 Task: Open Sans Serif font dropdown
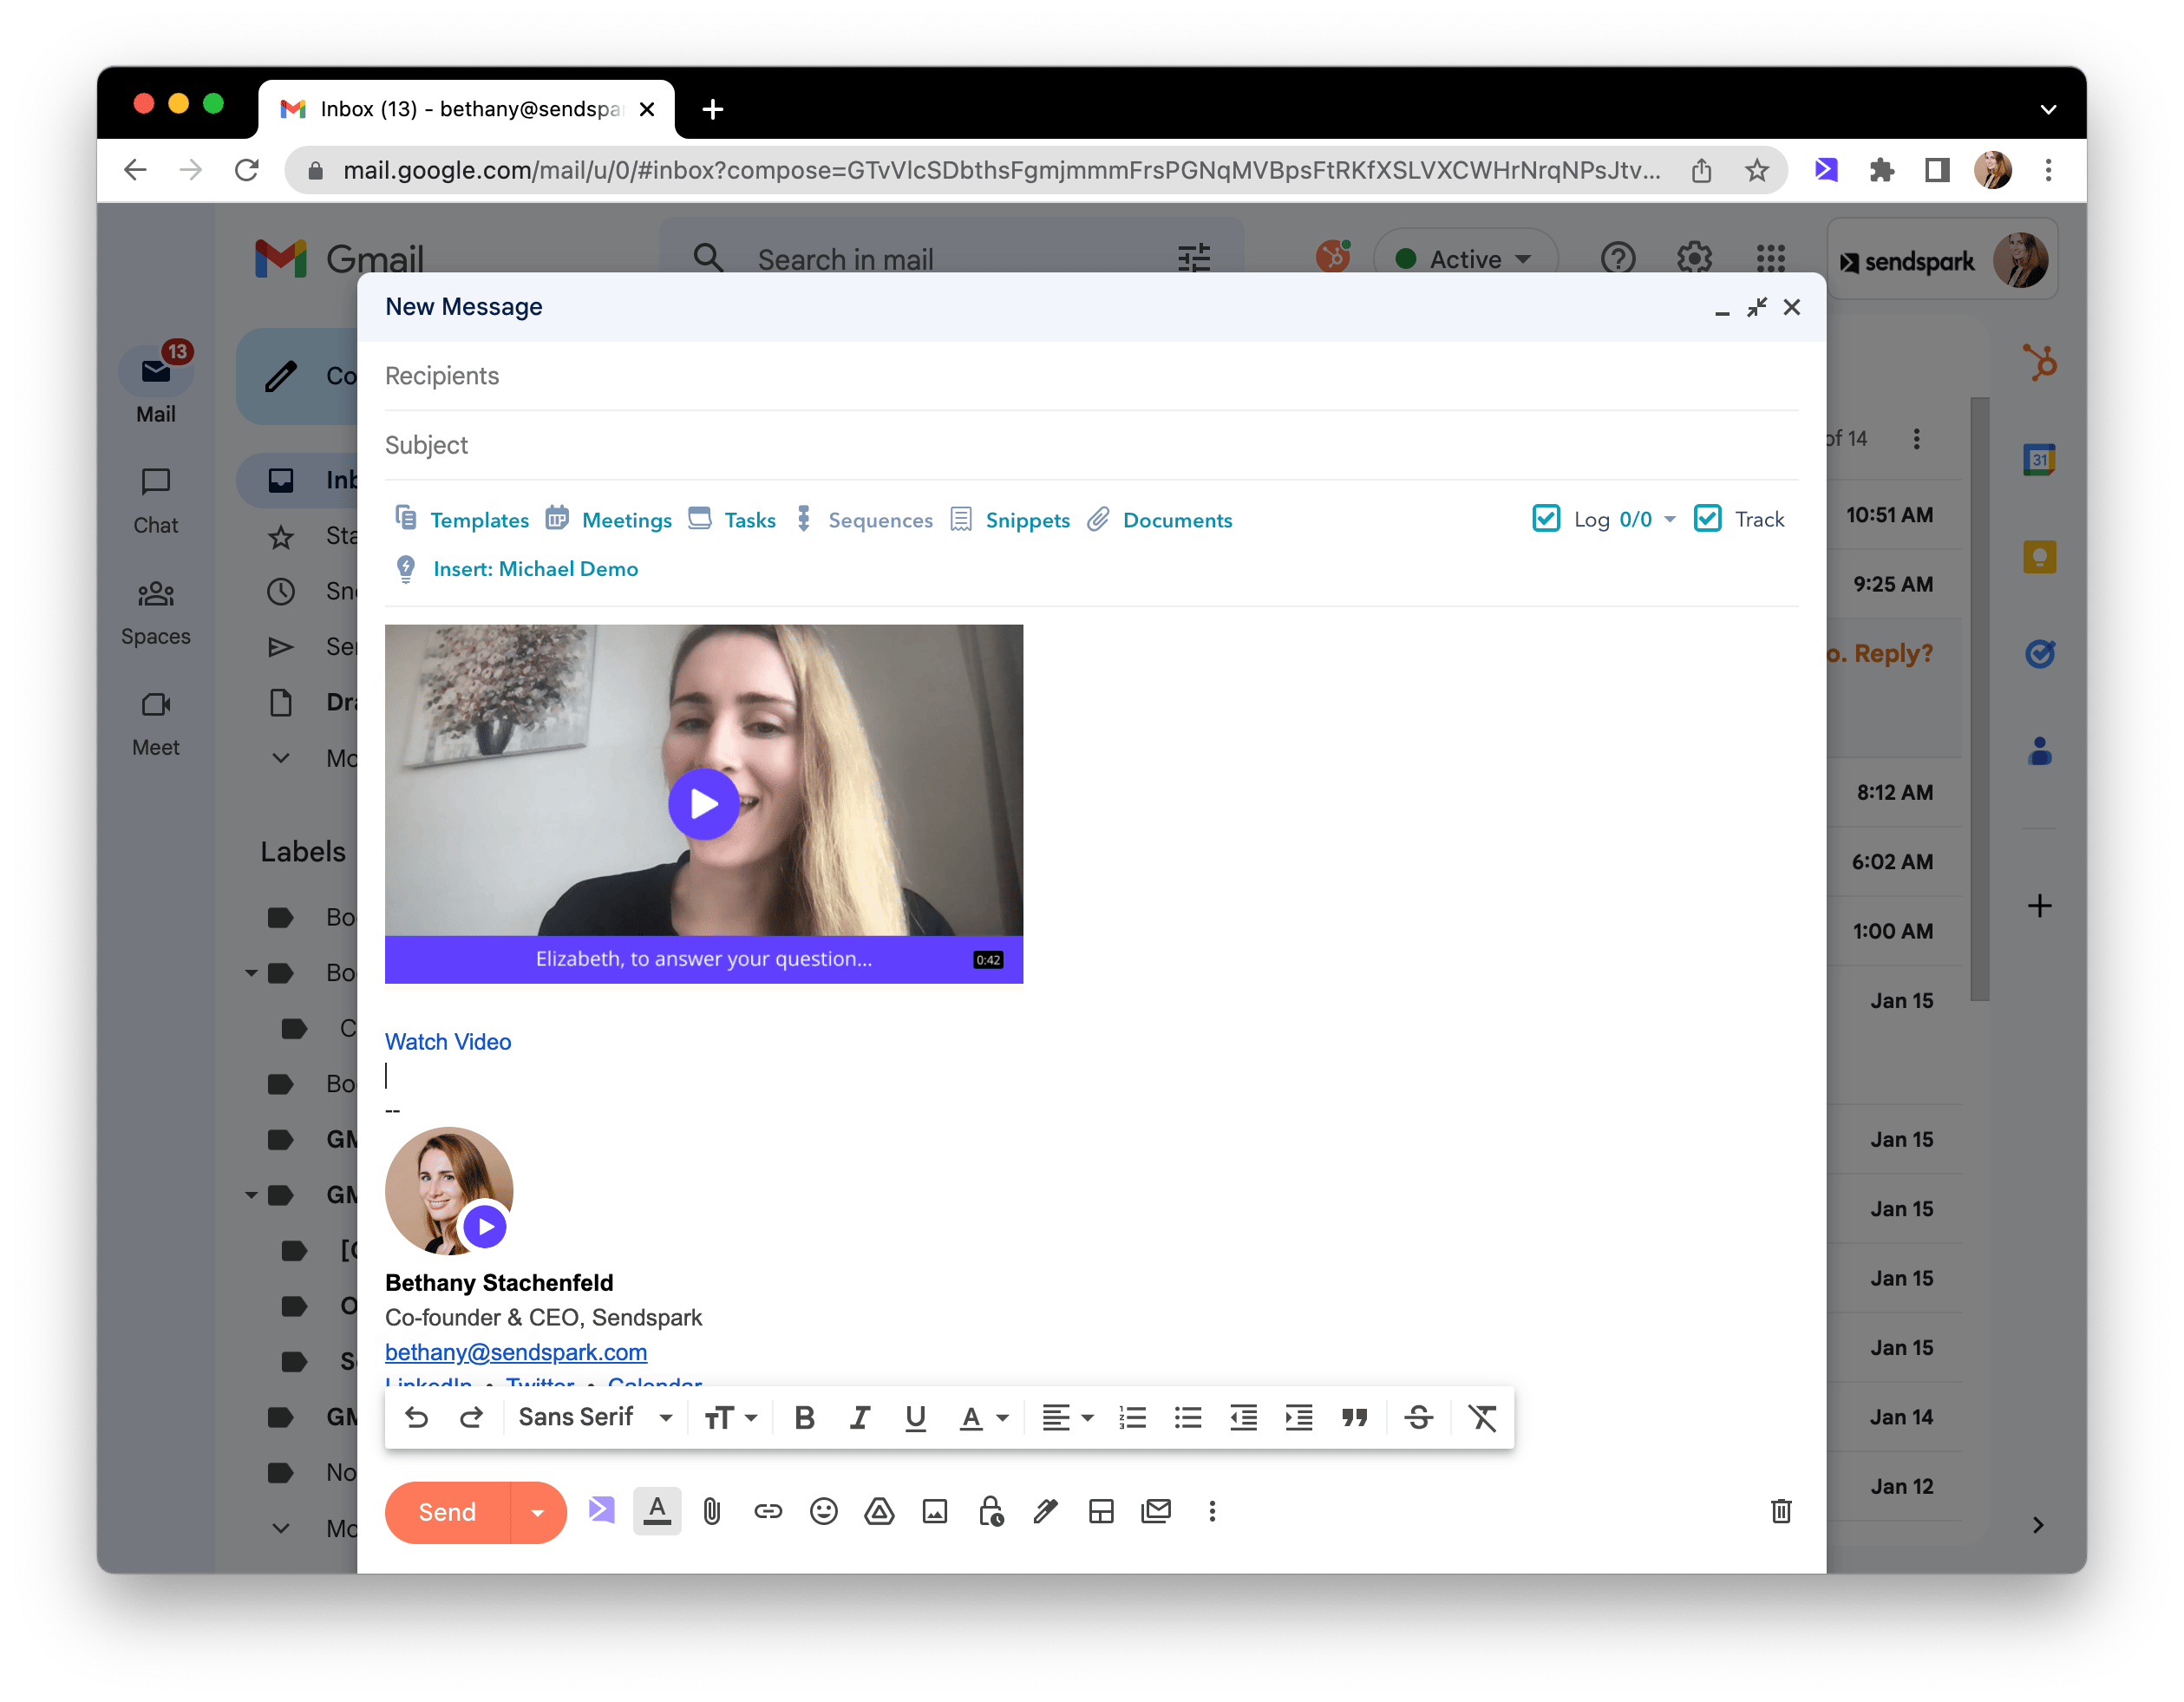point(595,1417)
